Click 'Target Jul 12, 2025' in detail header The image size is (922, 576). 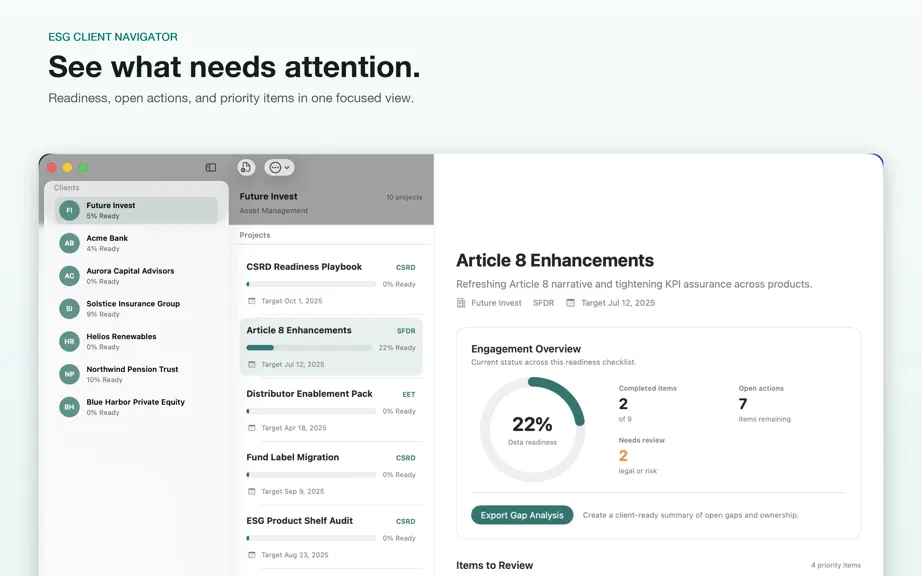point(618,303)
